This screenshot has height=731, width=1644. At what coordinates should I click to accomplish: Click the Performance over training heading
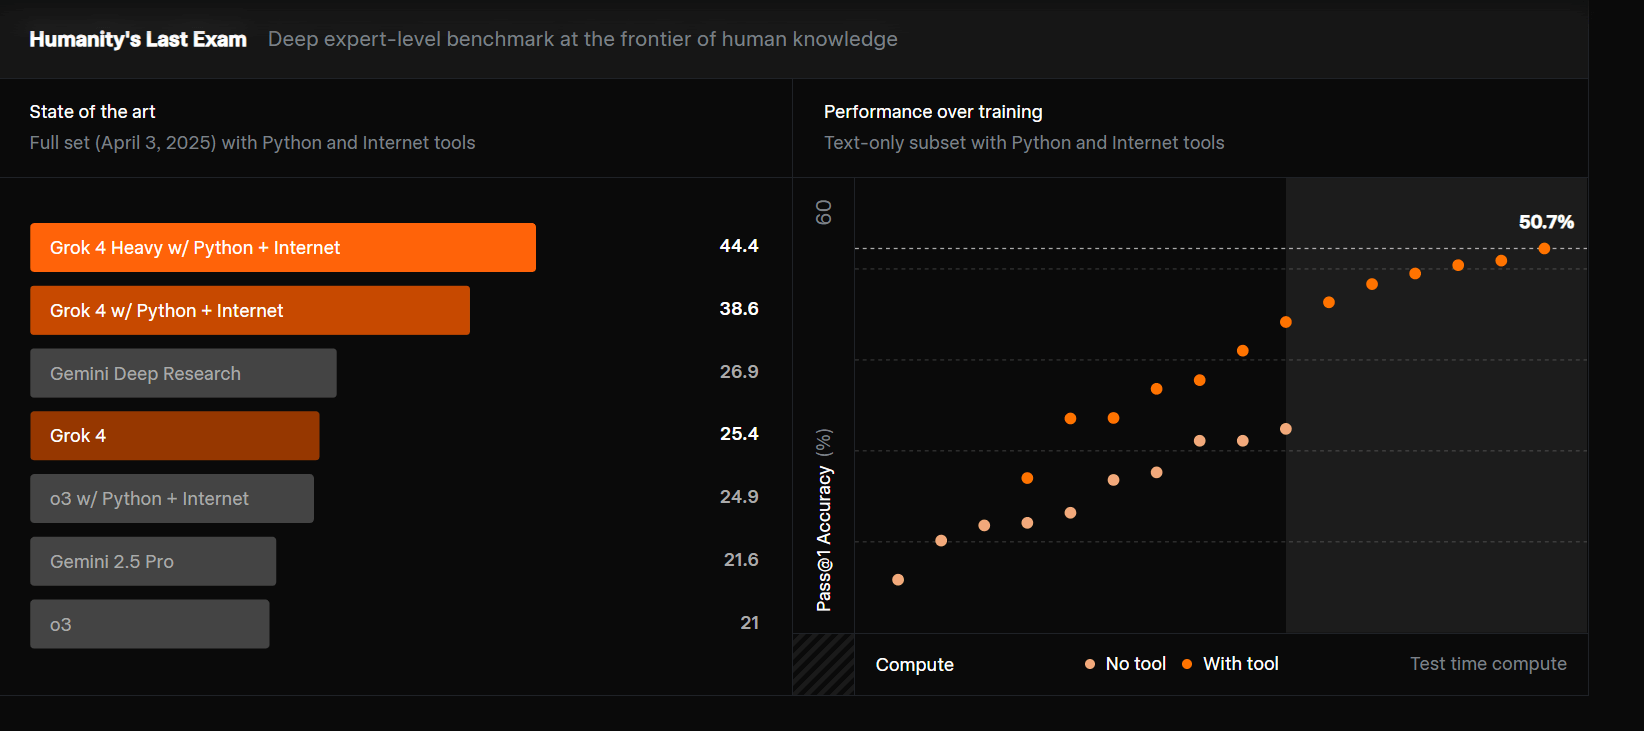click(x=933, y=112)
